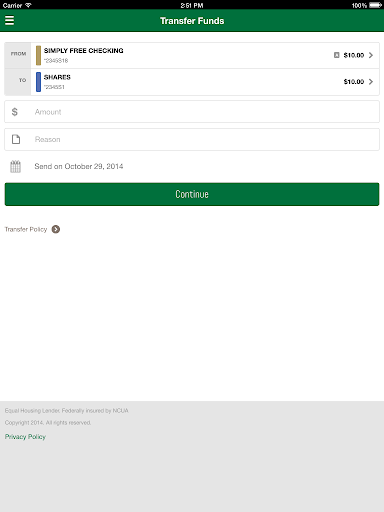Click the small icon next to checking balance

click(x=337, y=55)
